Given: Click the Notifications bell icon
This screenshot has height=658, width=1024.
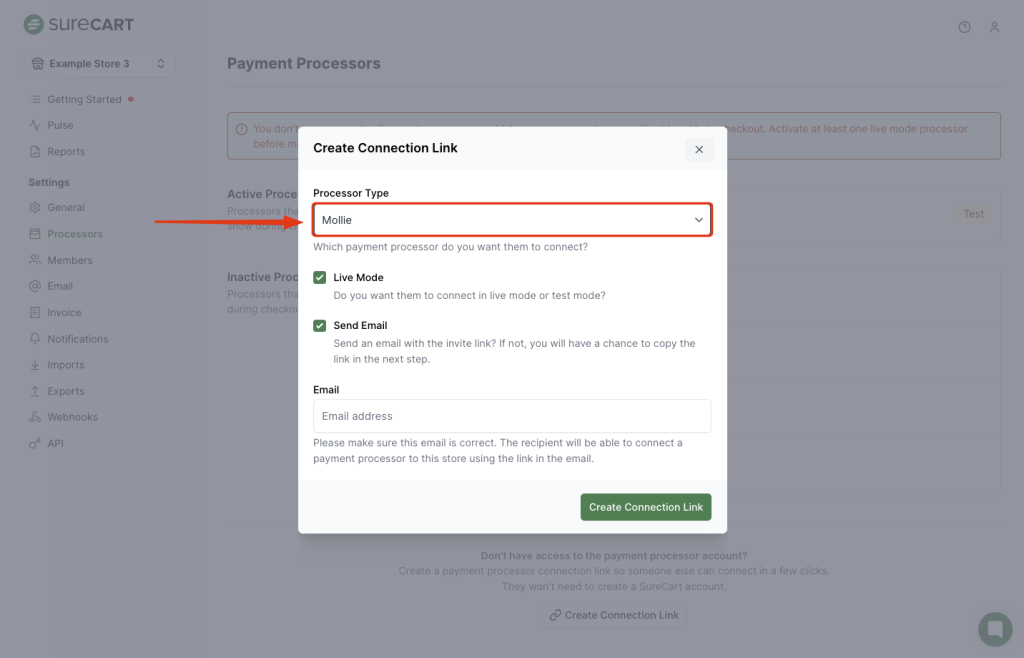Looking at the screenshot, I should pos(35,339).
